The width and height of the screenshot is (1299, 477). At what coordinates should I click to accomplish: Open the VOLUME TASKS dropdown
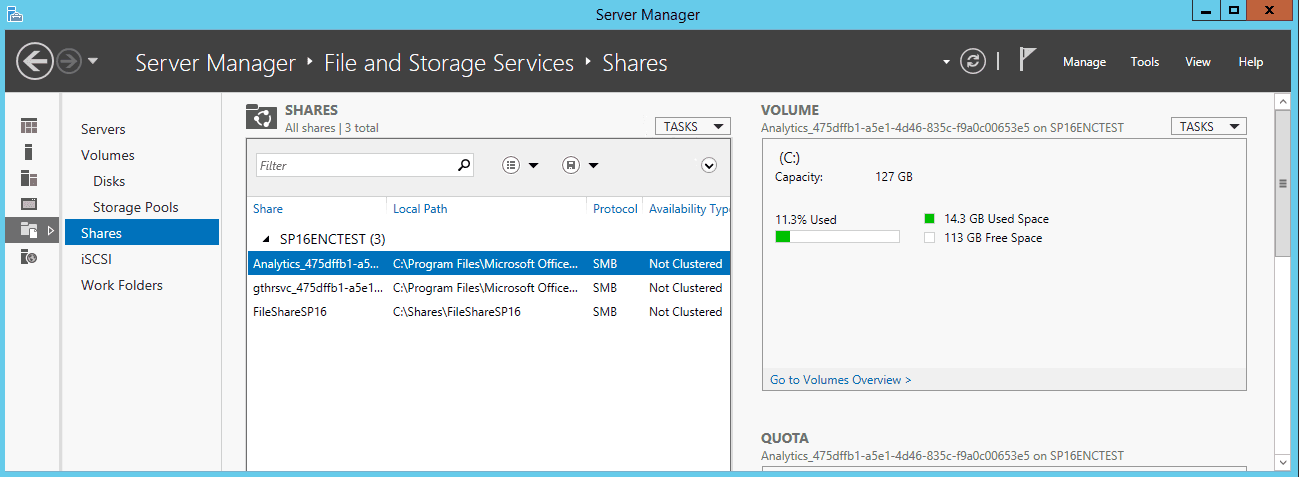tap(1209, 127)
